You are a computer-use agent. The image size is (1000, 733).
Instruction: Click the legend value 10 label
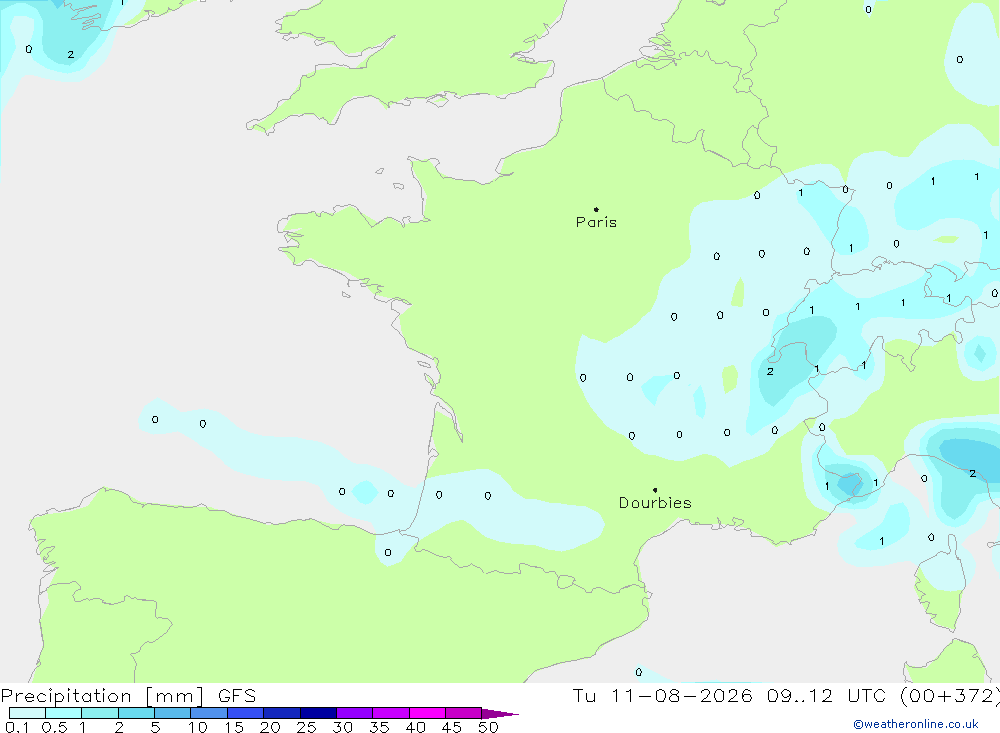click(198, 727)
